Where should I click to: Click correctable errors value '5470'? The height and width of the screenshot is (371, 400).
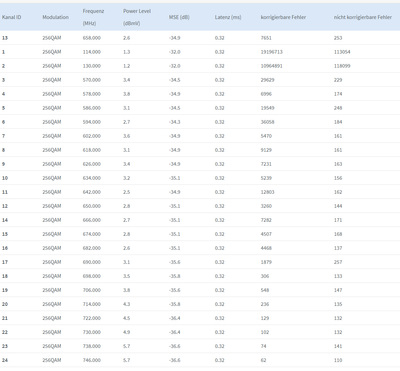point(266,136)
